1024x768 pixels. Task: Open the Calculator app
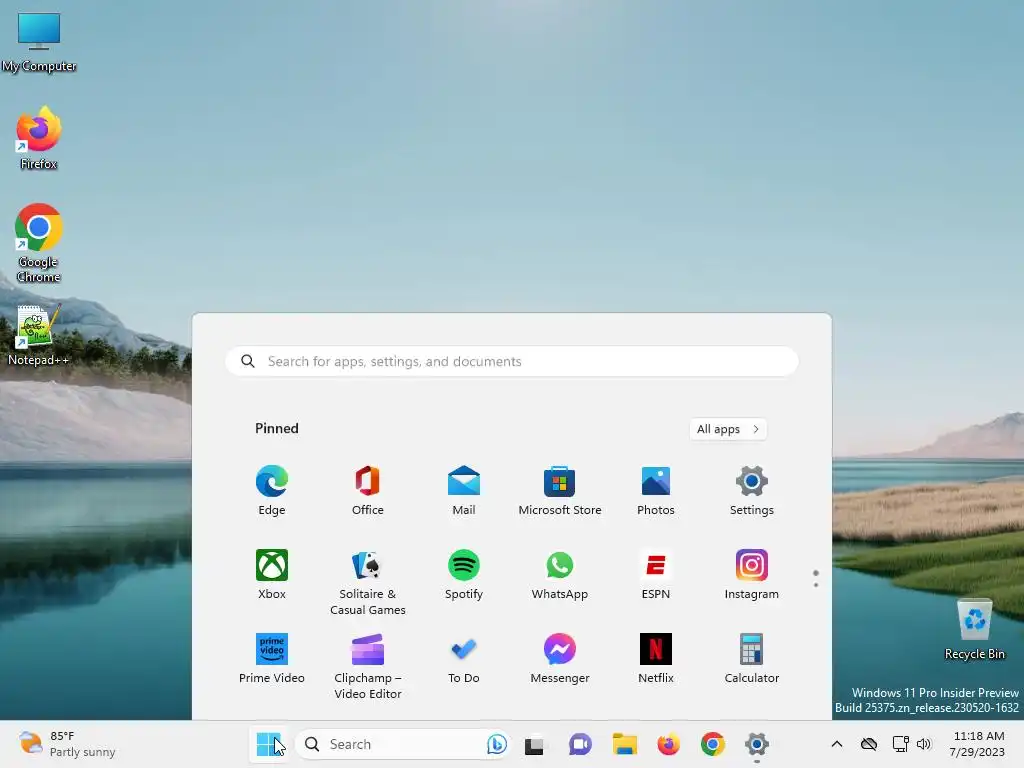point(752,658)
